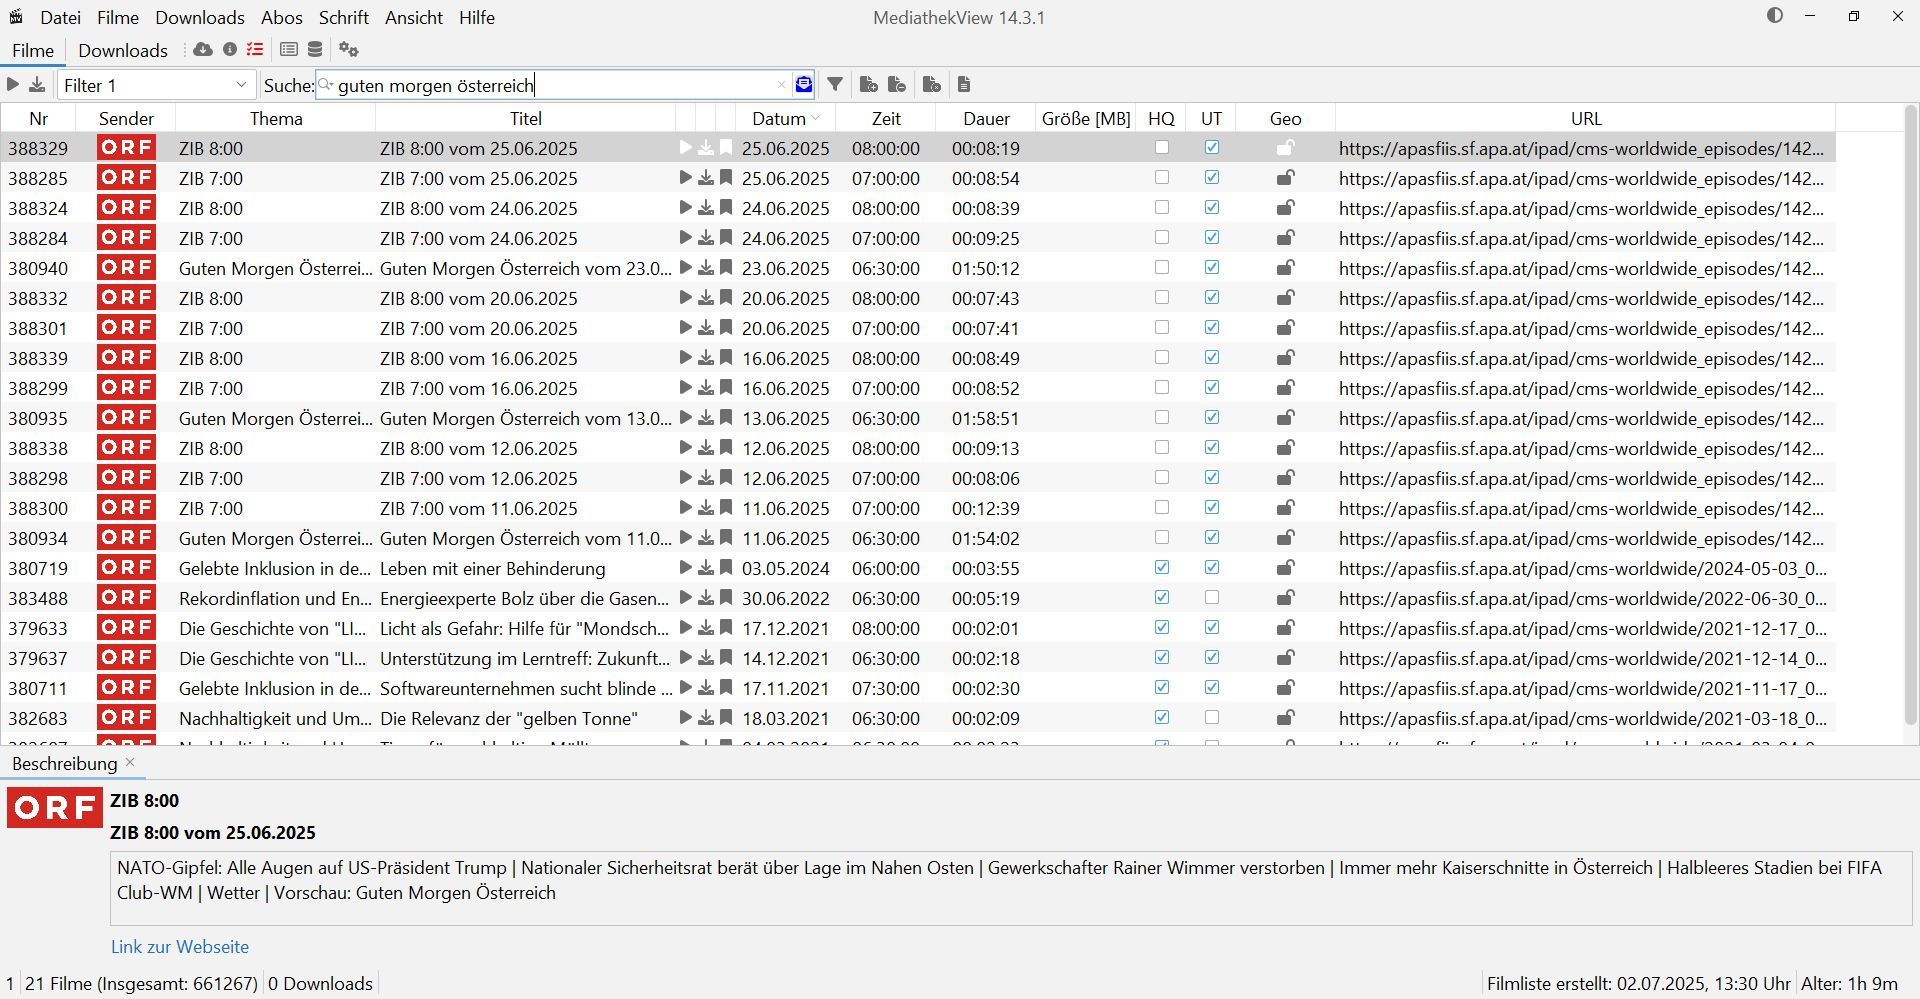Click the remove filter icon with minus
The height and width of the screenshot is (999, 1920).
click(x=897, y=85)
